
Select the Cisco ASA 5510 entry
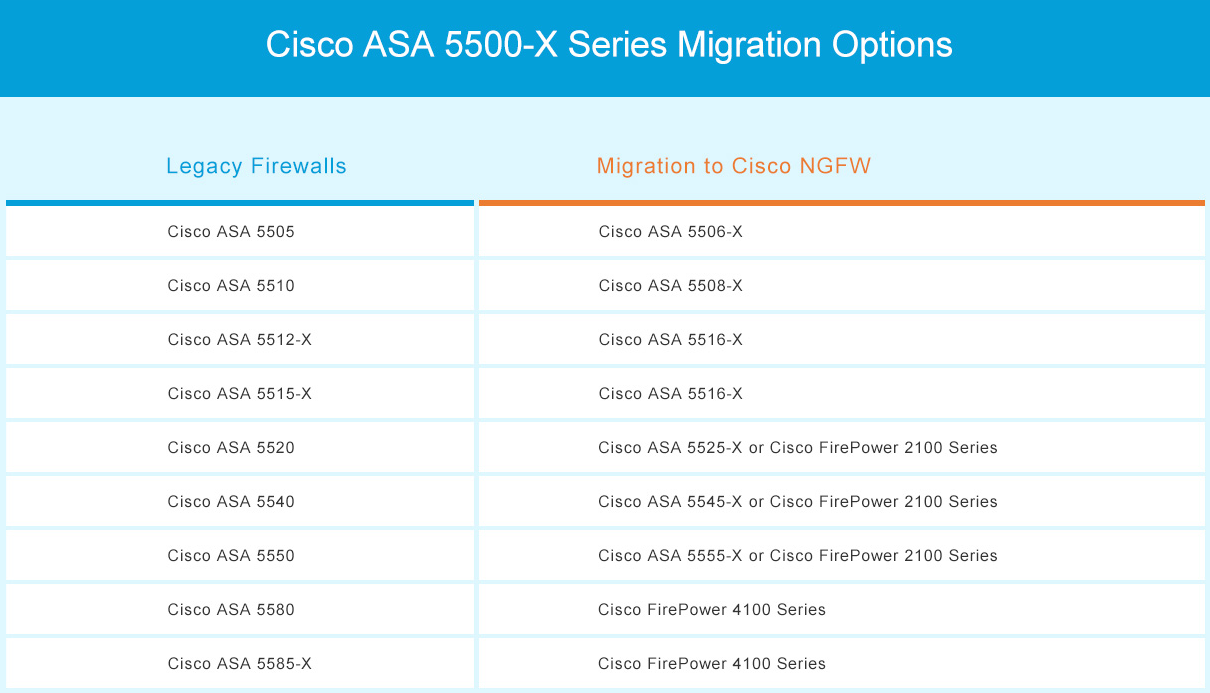231,286
